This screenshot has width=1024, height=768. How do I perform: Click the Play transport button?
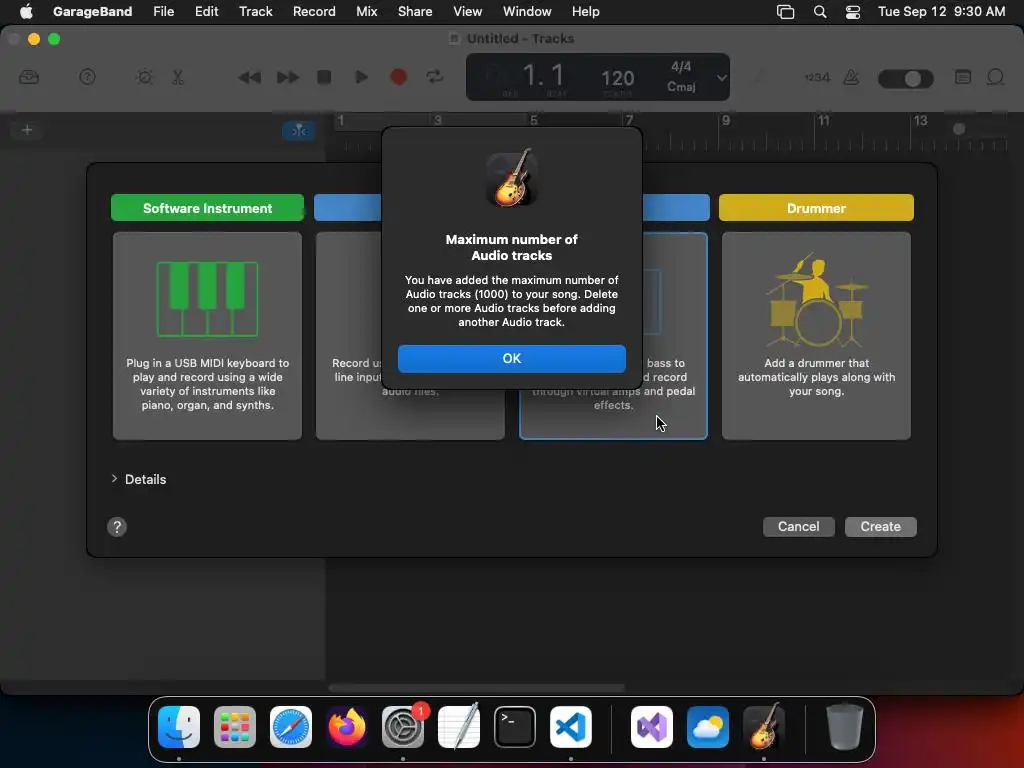click(x=360, y=77)
